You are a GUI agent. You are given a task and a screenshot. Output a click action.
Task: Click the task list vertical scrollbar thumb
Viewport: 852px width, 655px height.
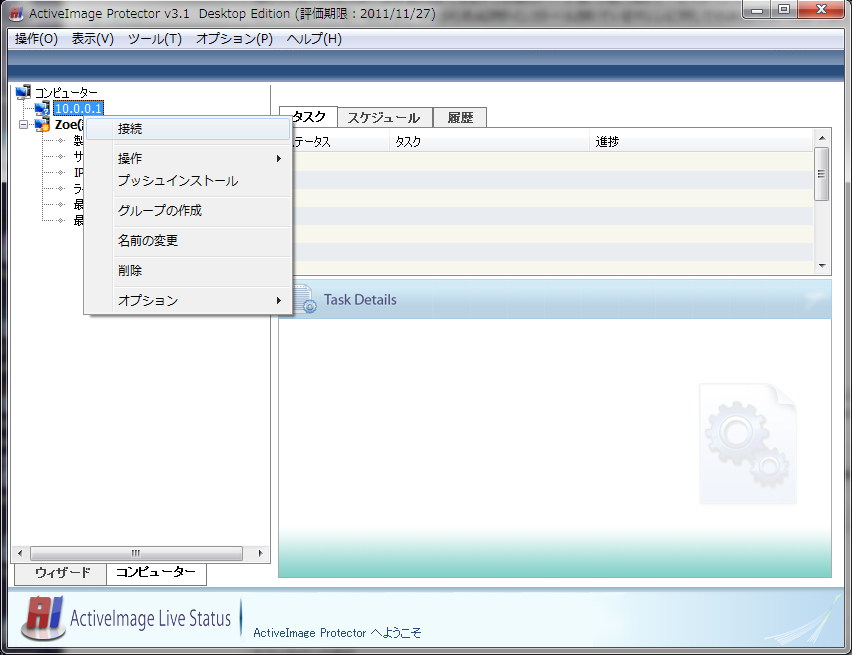(x=822, y=174)
